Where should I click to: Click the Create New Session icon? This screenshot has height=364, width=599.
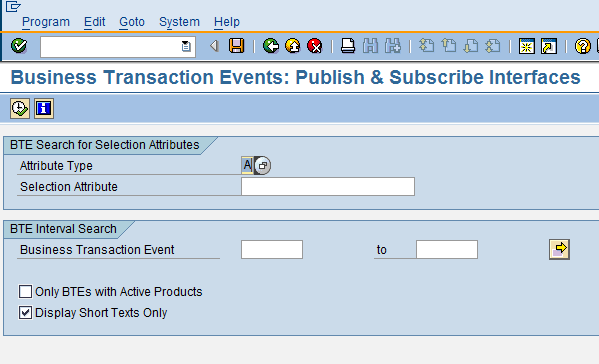tap(526, 46)
